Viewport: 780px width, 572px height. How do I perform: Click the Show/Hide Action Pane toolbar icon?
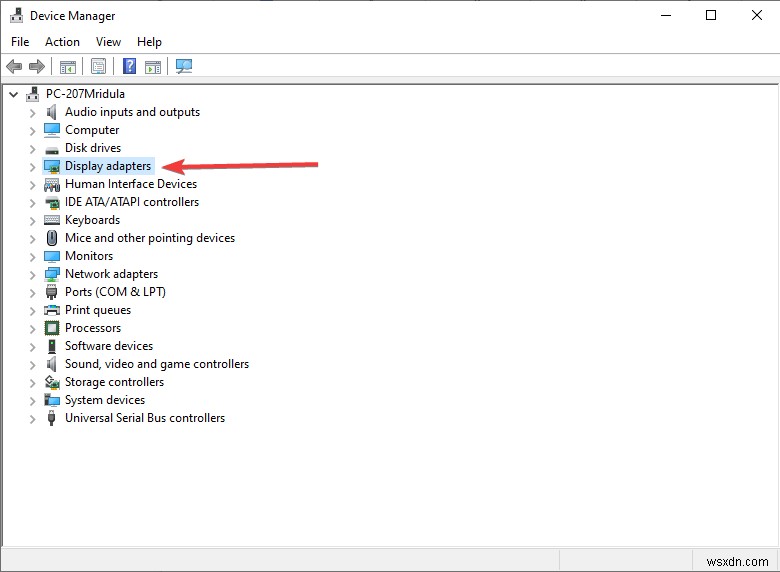click(153, 66)
